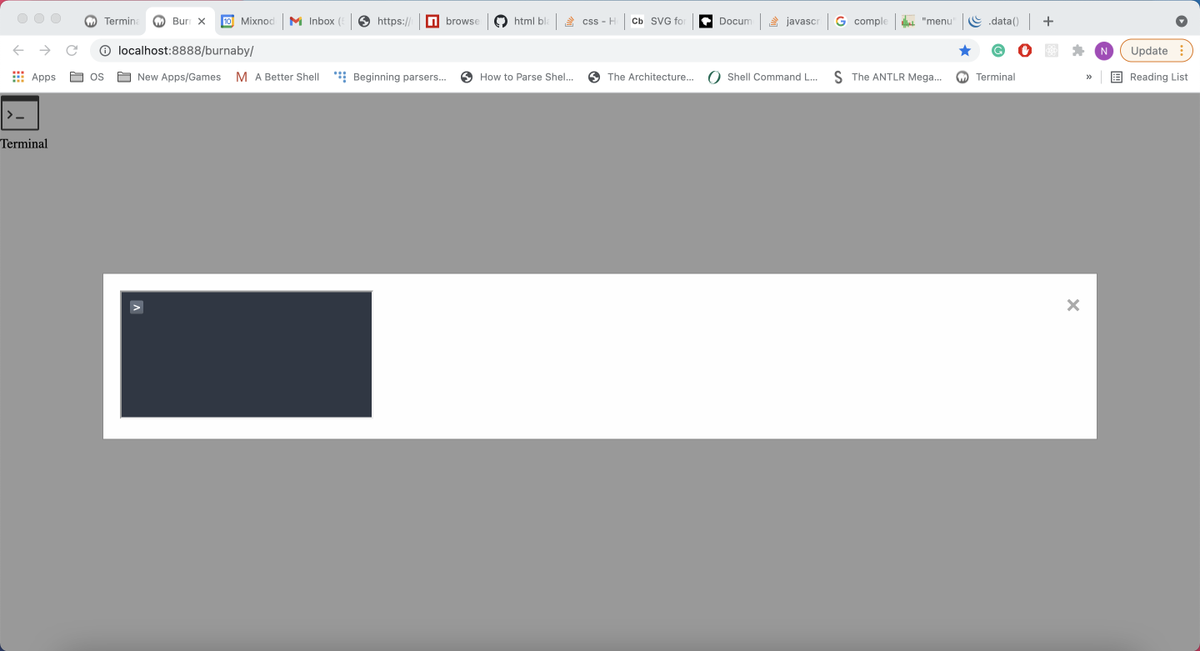1200x651 pixels.
Task: Close the modal with the X icon
Action: coord(1073,305)
